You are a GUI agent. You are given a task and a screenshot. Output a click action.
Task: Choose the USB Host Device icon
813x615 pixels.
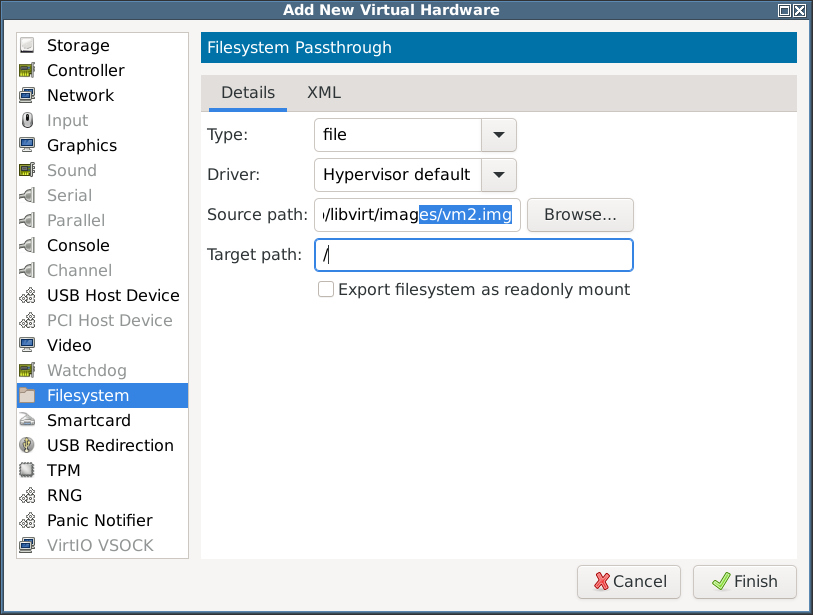tap(27, 295)
